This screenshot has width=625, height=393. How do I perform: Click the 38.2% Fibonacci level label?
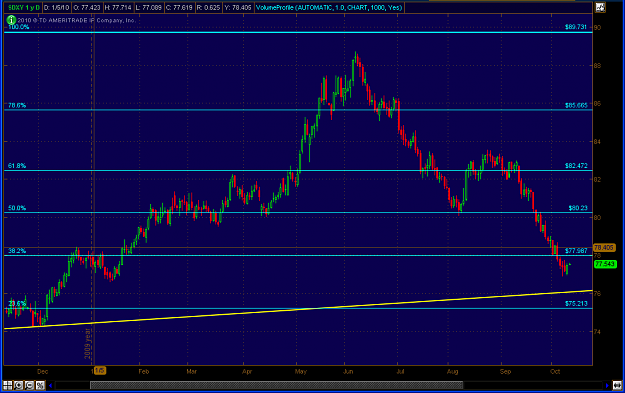17,251
